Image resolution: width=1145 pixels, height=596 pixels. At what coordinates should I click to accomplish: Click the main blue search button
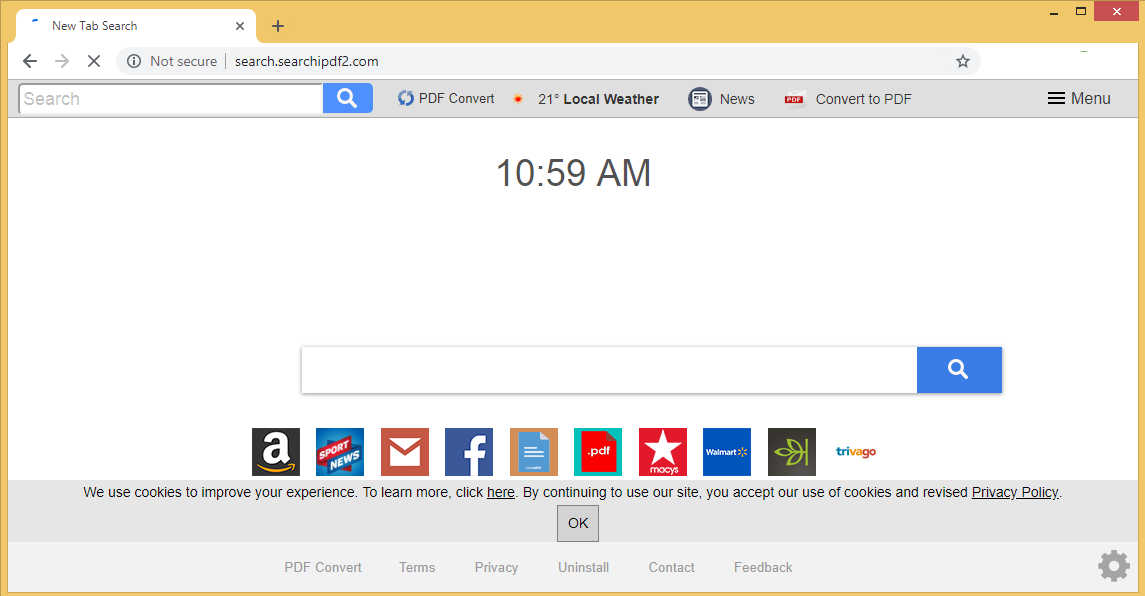[x=959, y=370]
